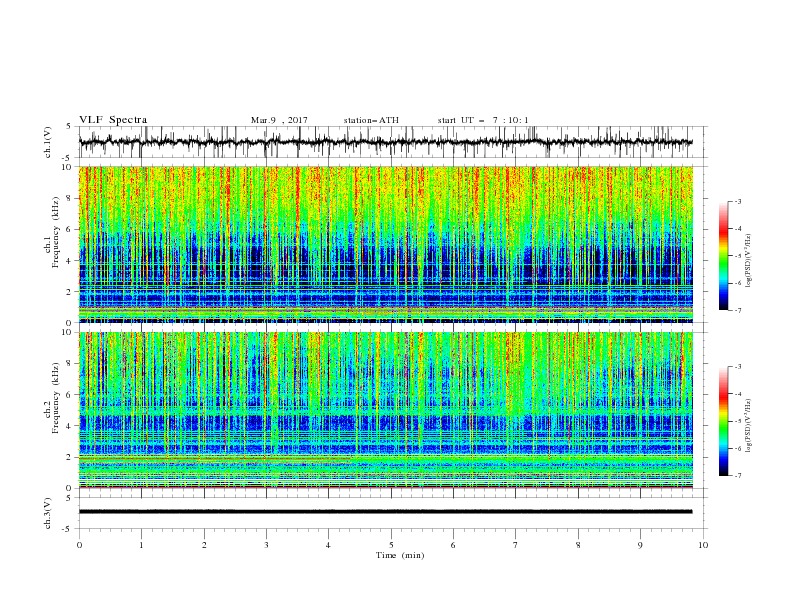This screenshot has height=612, width=792.
Task: Click the 'VLF Spectra' plot title
Action: click(x=113, y=120)
